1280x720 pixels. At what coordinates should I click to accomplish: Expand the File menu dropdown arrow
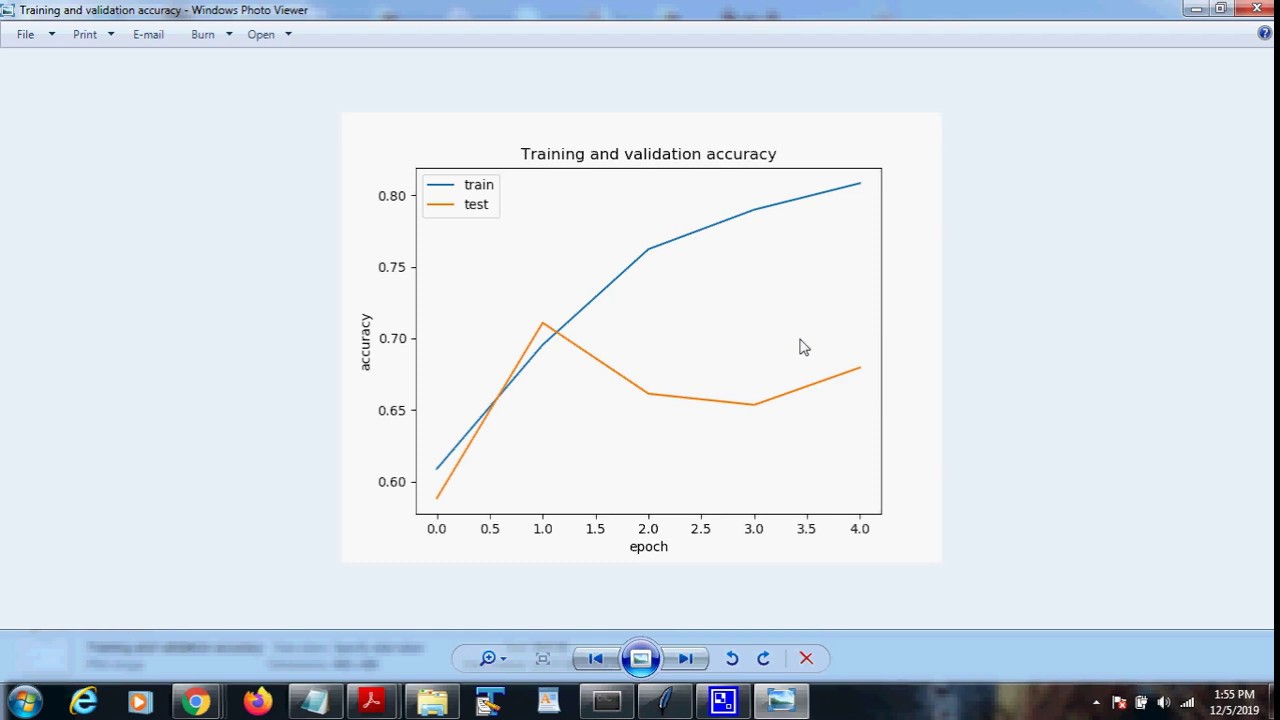[x=51, y=34]
